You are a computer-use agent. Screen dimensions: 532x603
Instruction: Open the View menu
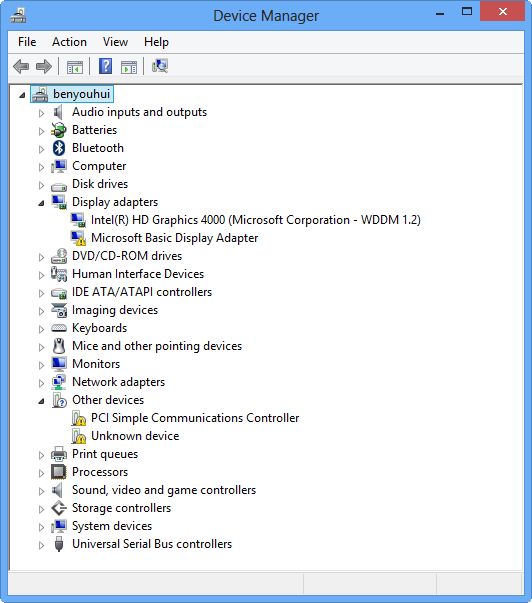[x=115, y=42]
